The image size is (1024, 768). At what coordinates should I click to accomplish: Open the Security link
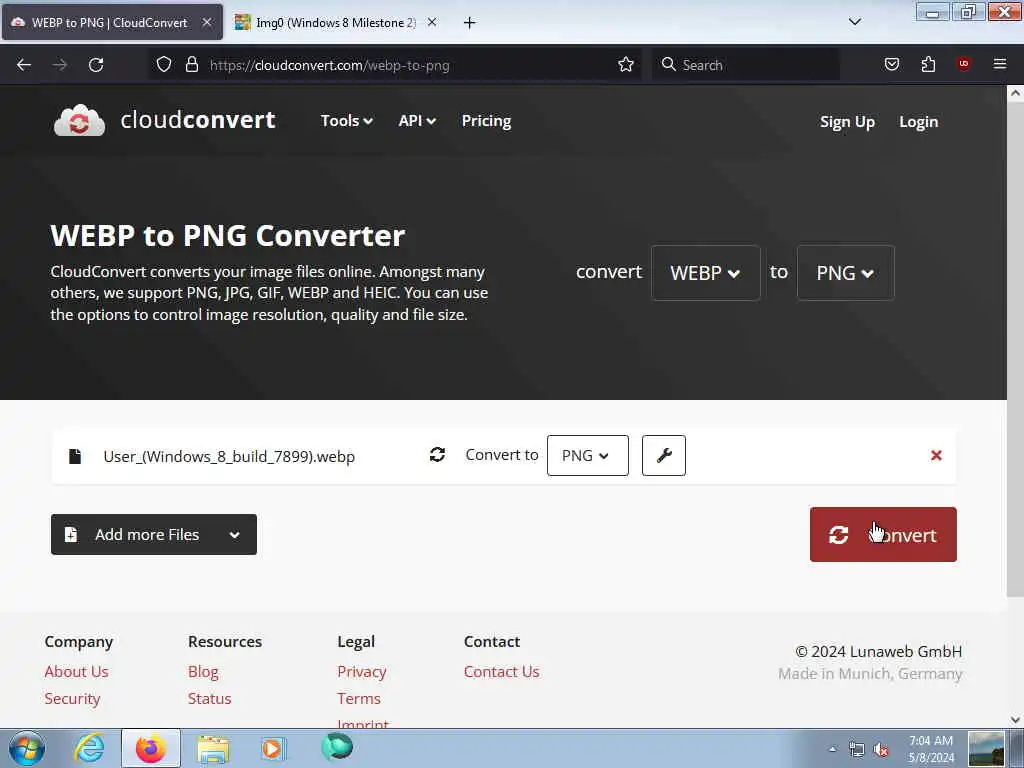(x=72, y=699)
